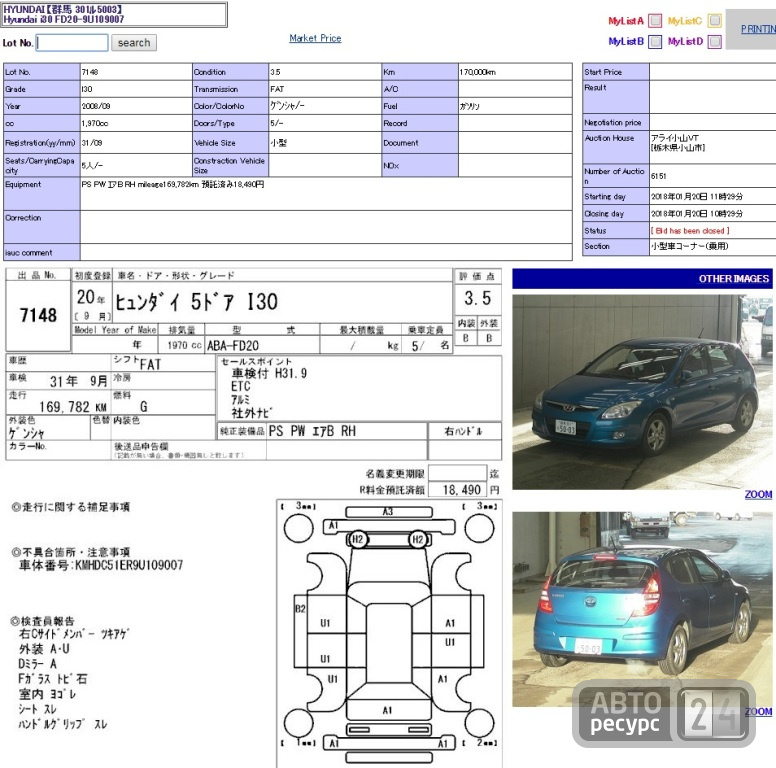This screenshot has height=768, width=776.
Task: Click the recycle fee 18,490 value
Action: tap(461, 490)
